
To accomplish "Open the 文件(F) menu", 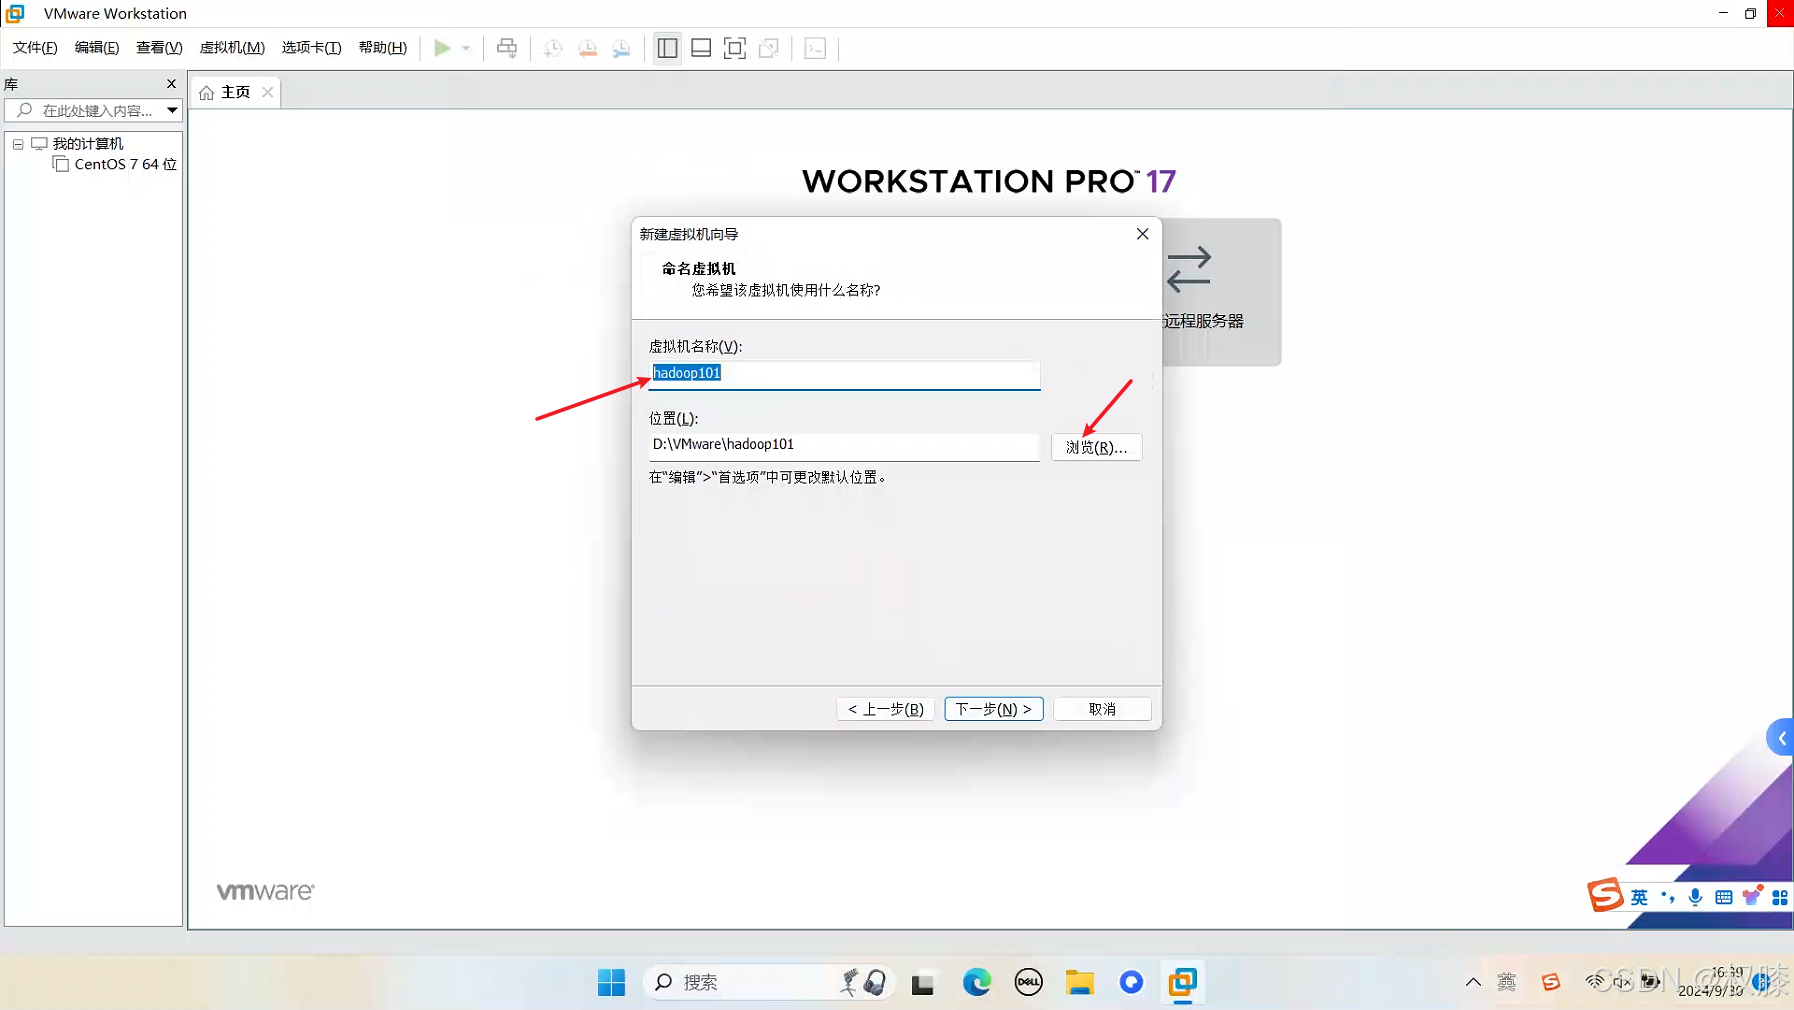I will [35, 47].
